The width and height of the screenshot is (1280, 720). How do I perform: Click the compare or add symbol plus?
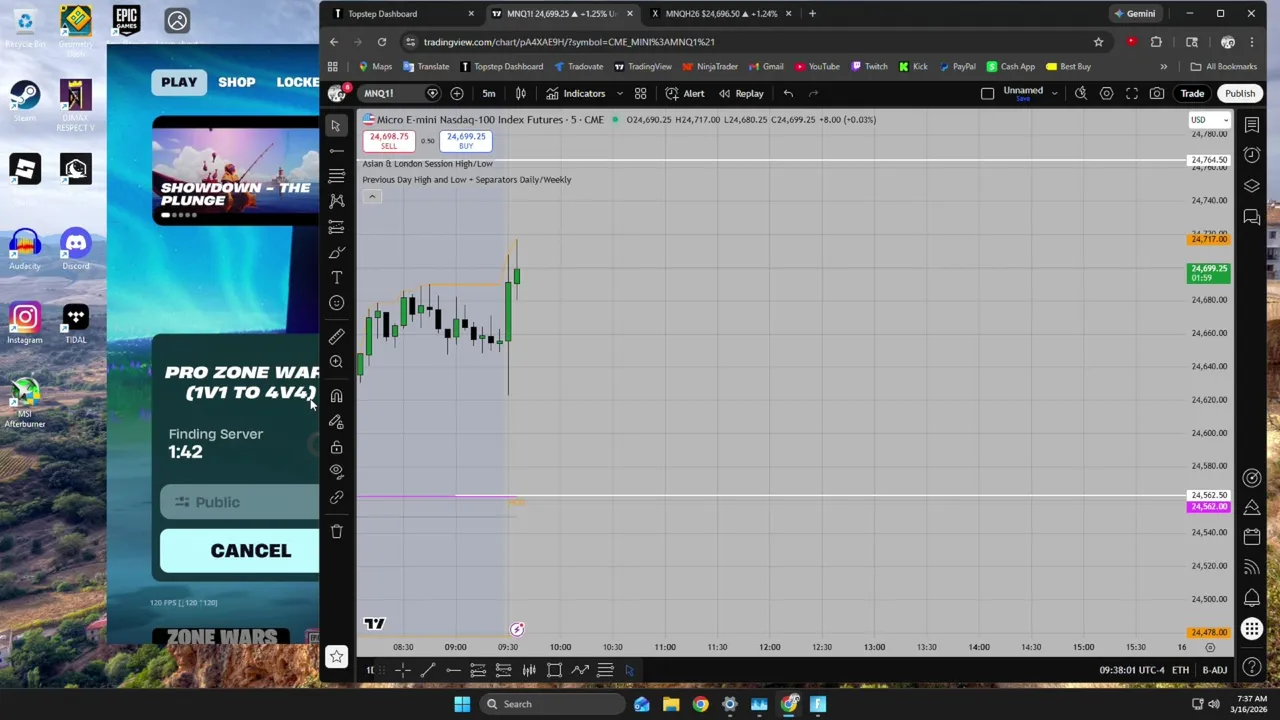(457, 93)
